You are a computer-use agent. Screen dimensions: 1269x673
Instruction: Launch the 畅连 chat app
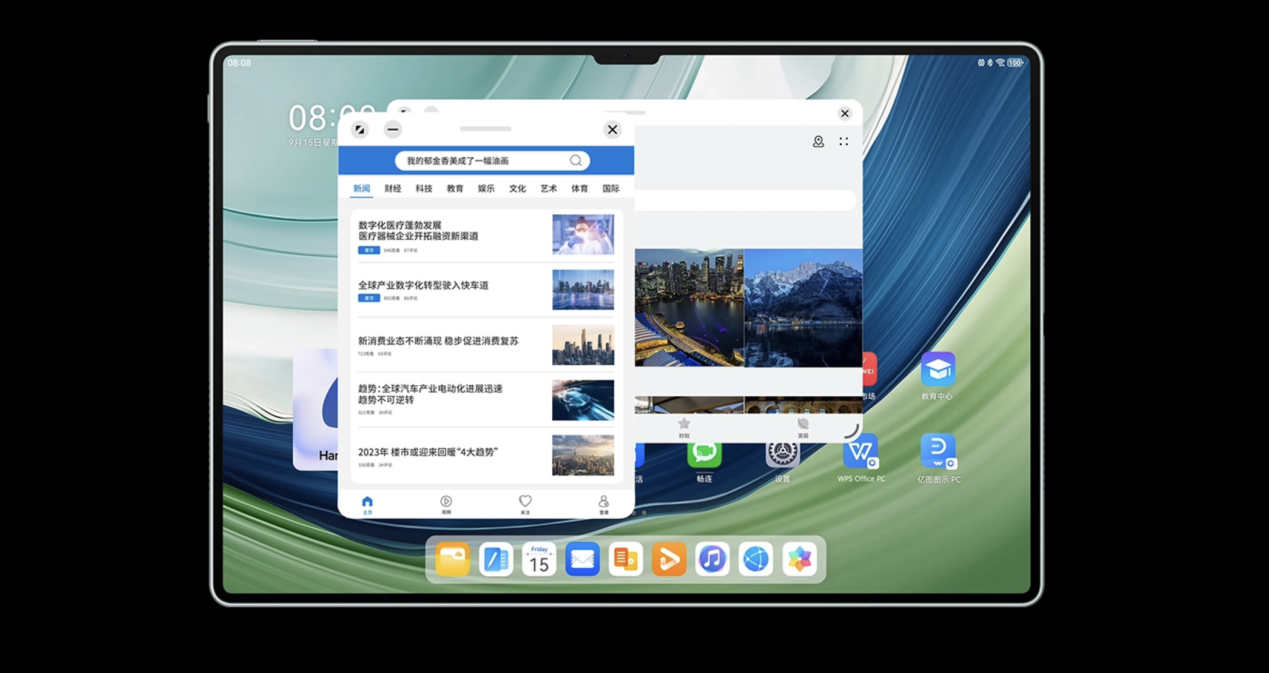(x=704, y=454)
